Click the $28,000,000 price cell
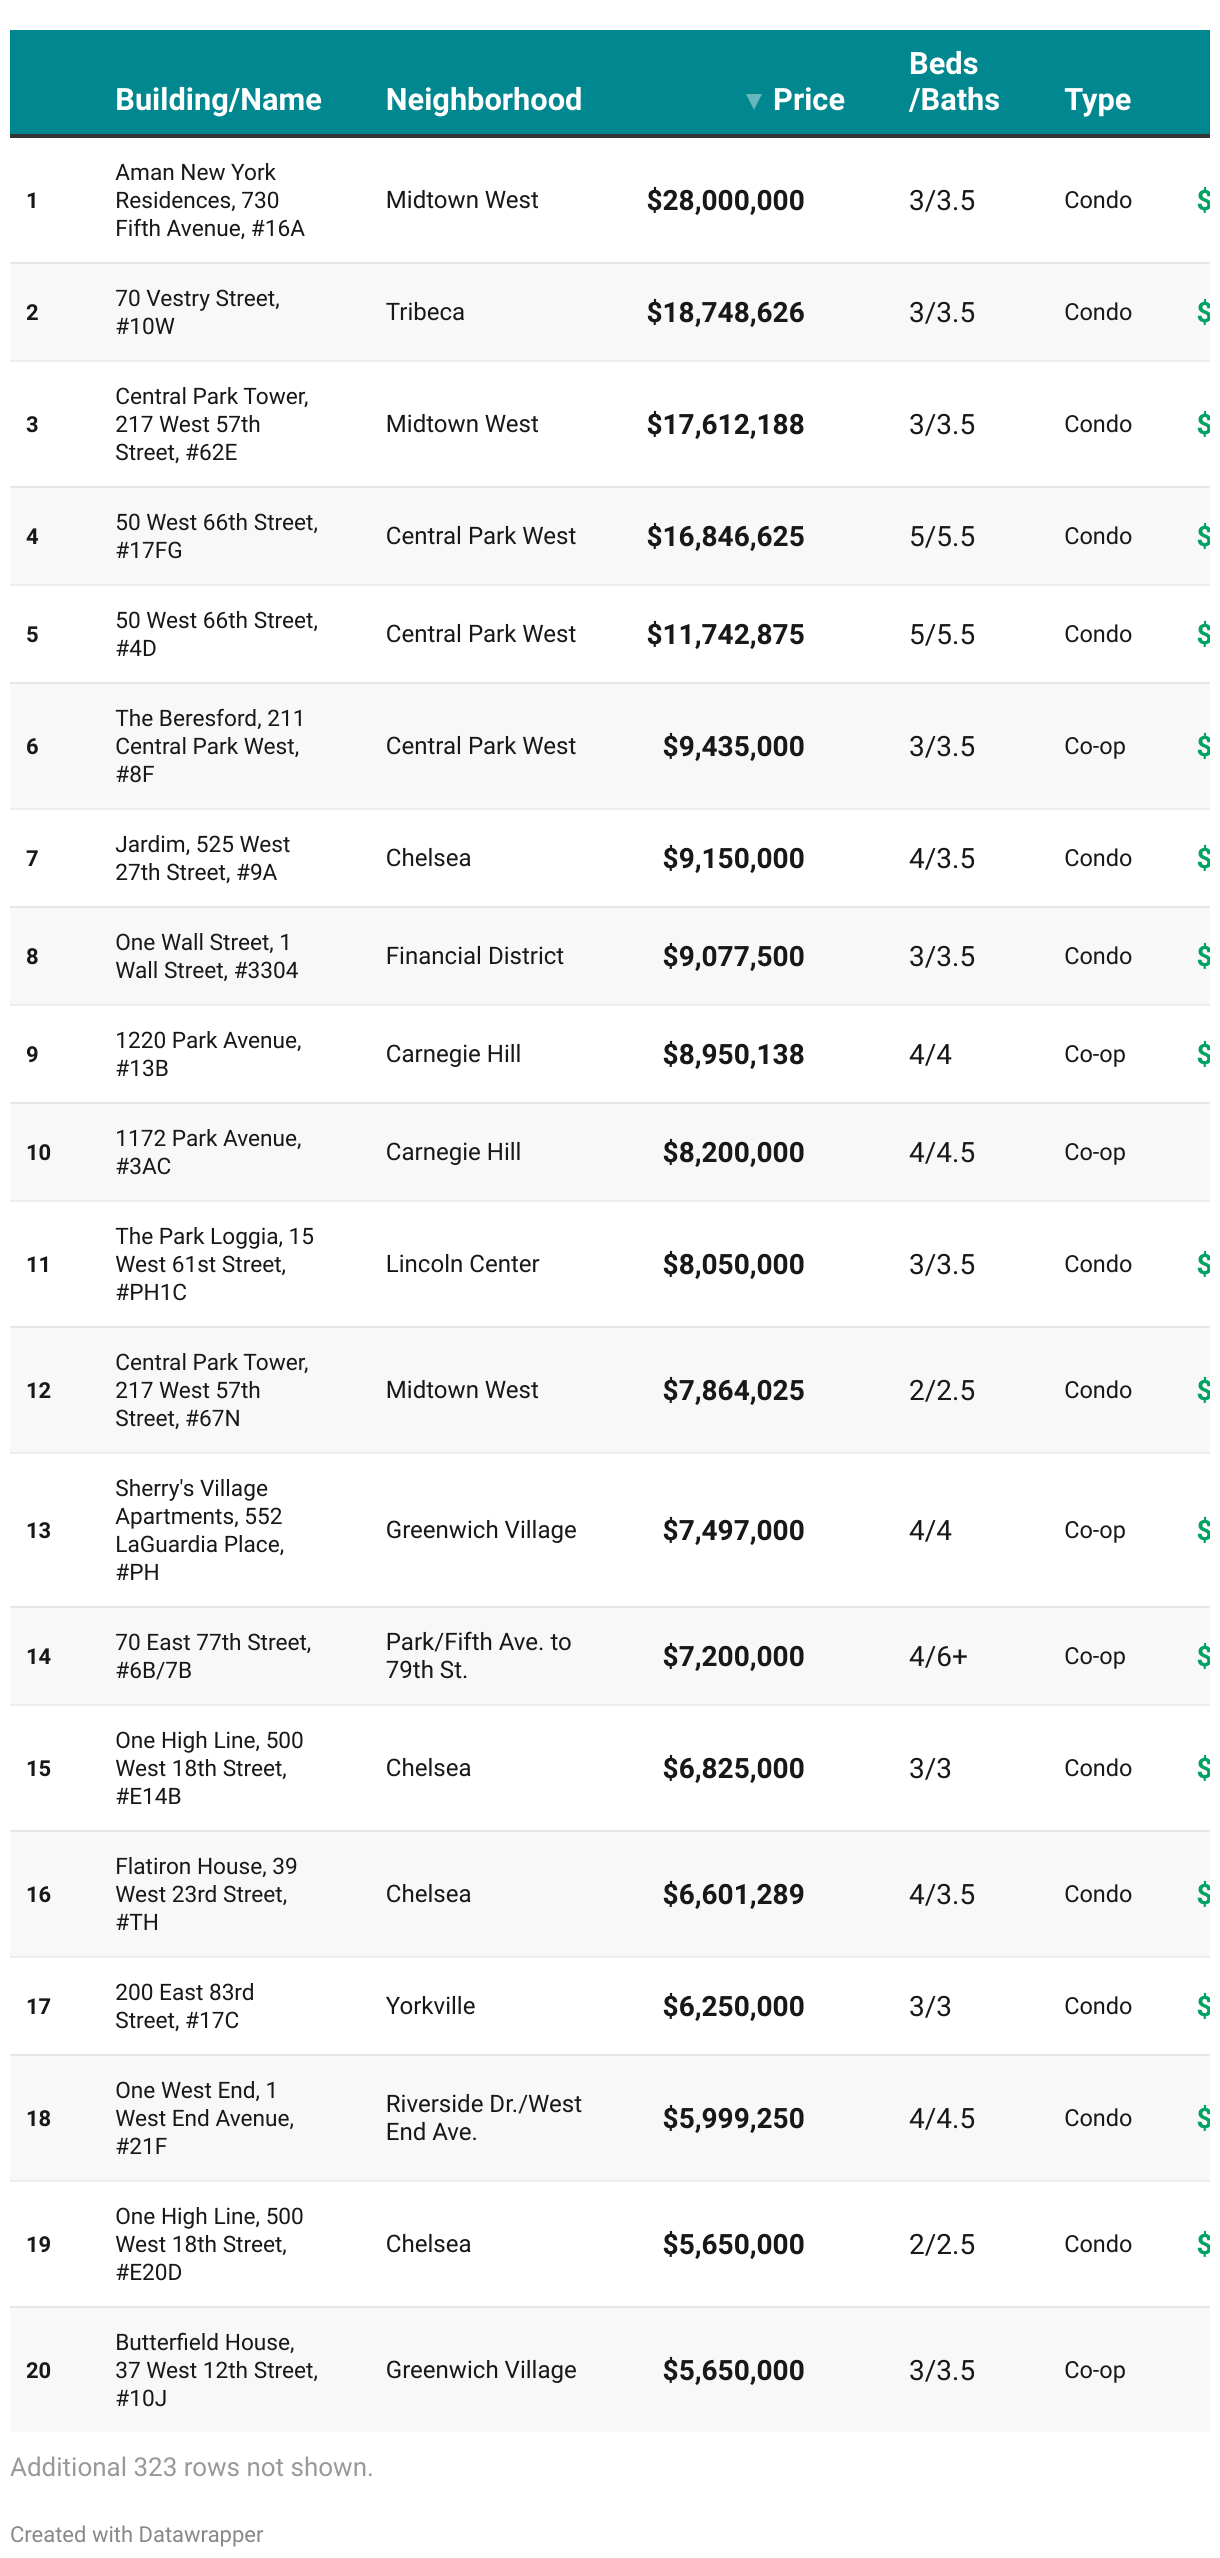The width and height of the screenshot is (1220, 2558). pos(725,201)
